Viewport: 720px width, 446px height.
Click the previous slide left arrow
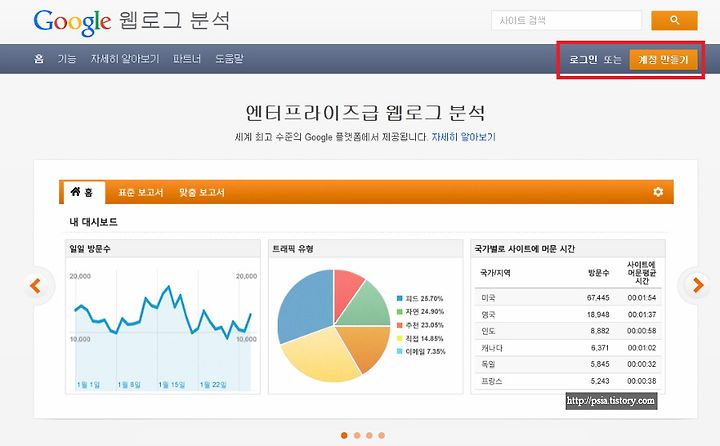36,286
